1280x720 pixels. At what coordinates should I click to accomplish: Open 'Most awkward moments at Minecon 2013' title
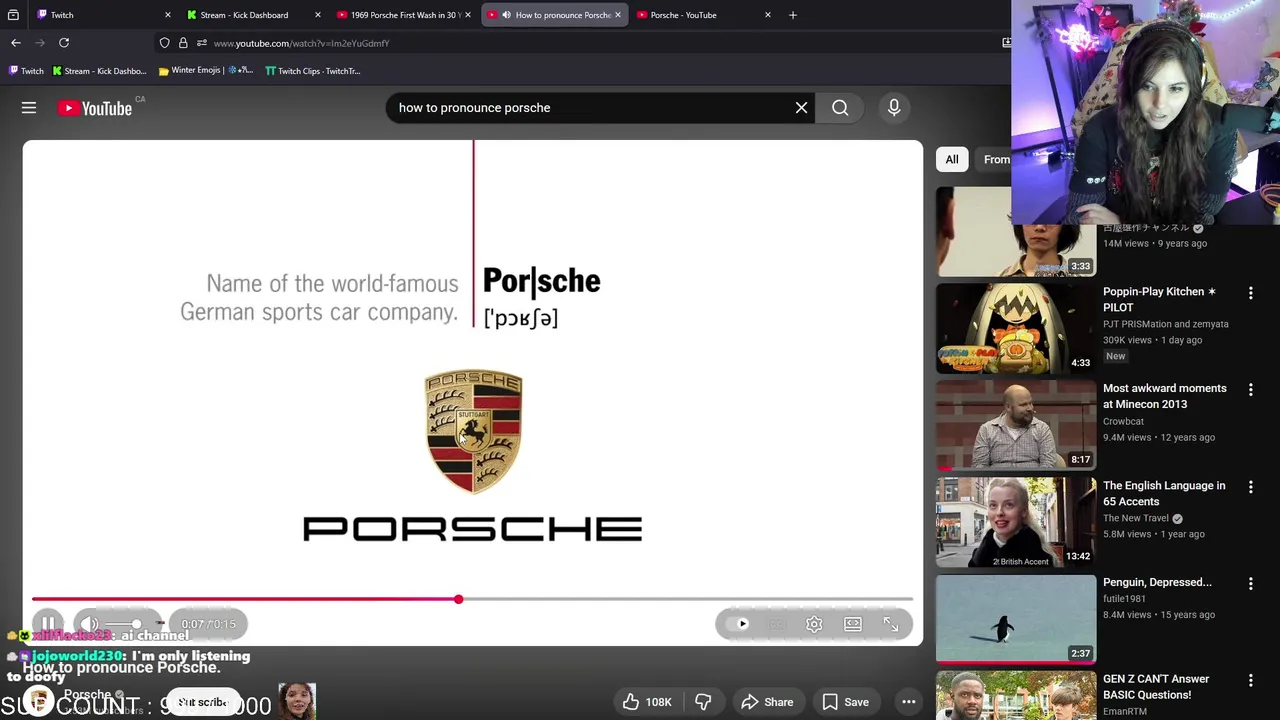click(x=1165, y=396)
